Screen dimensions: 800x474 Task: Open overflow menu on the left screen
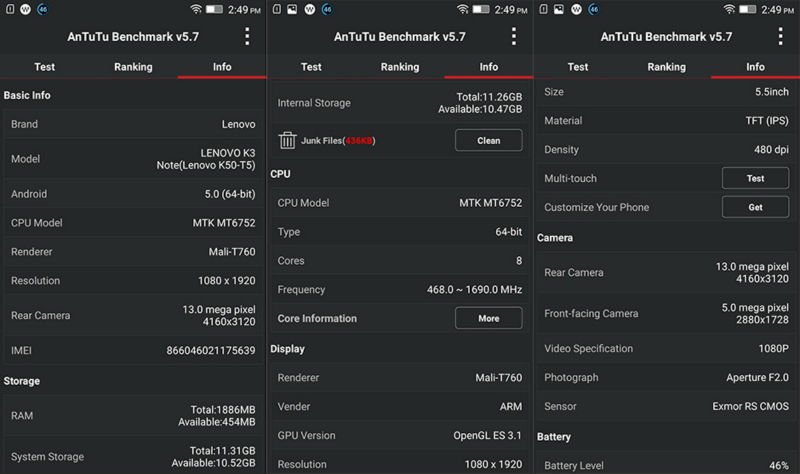point(247,37)
